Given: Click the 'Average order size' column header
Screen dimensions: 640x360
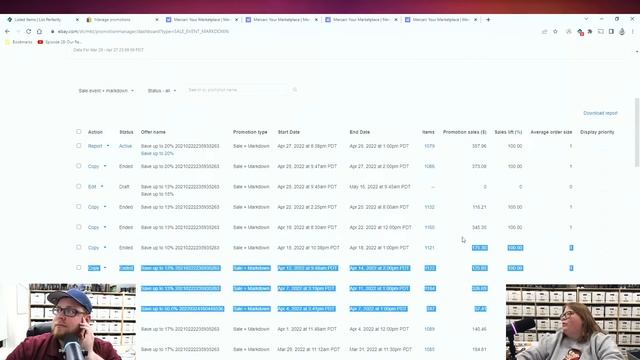Looking at the screenshot, I should [x=551, y=132].
